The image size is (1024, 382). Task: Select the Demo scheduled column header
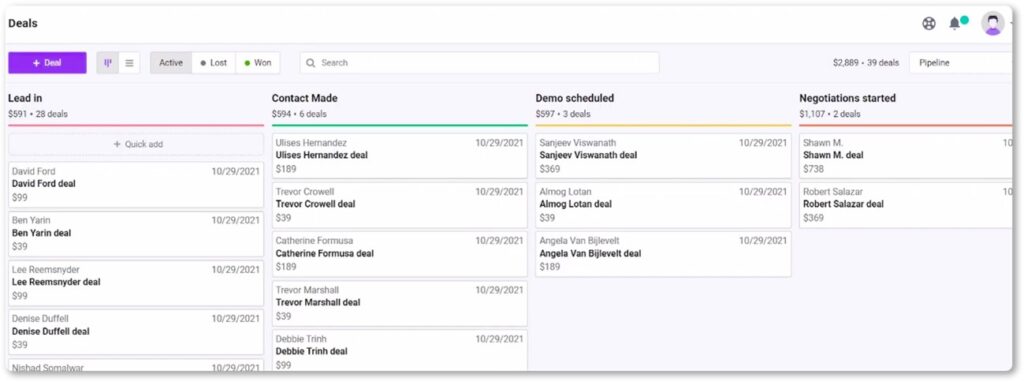click(x=575, y=98)
